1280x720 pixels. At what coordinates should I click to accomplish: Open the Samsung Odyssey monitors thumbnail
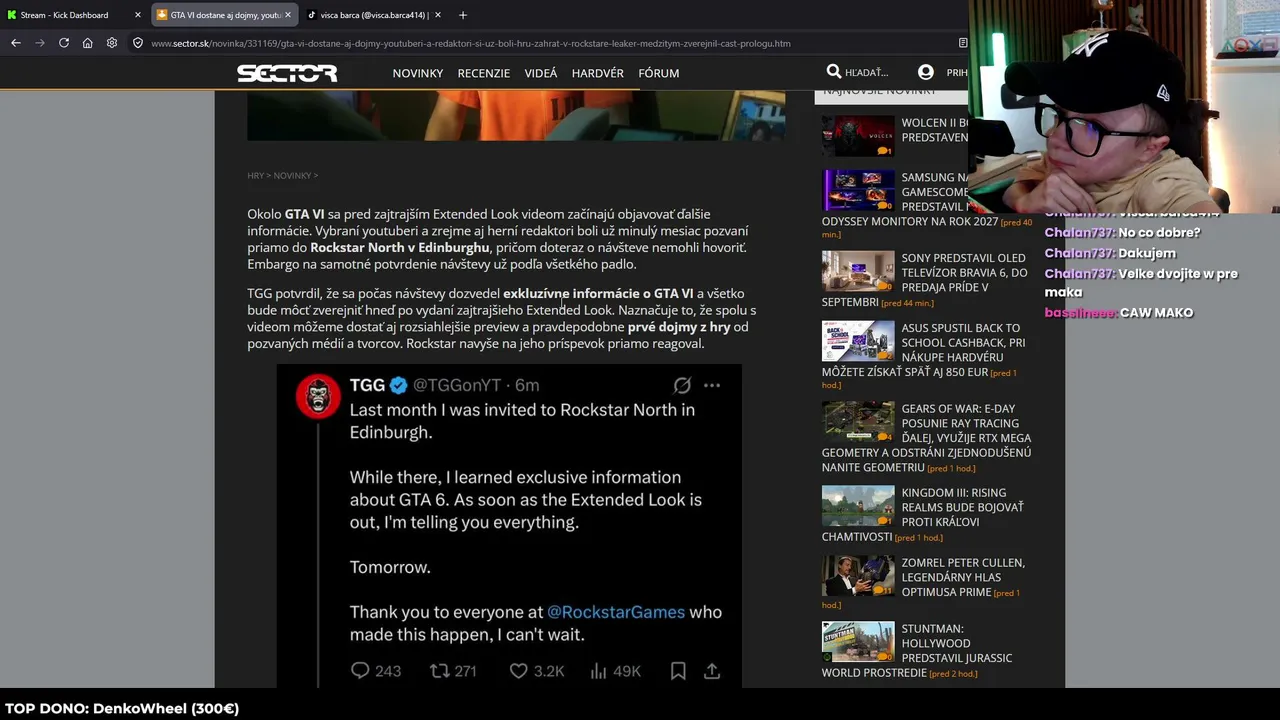coord(858,191)
